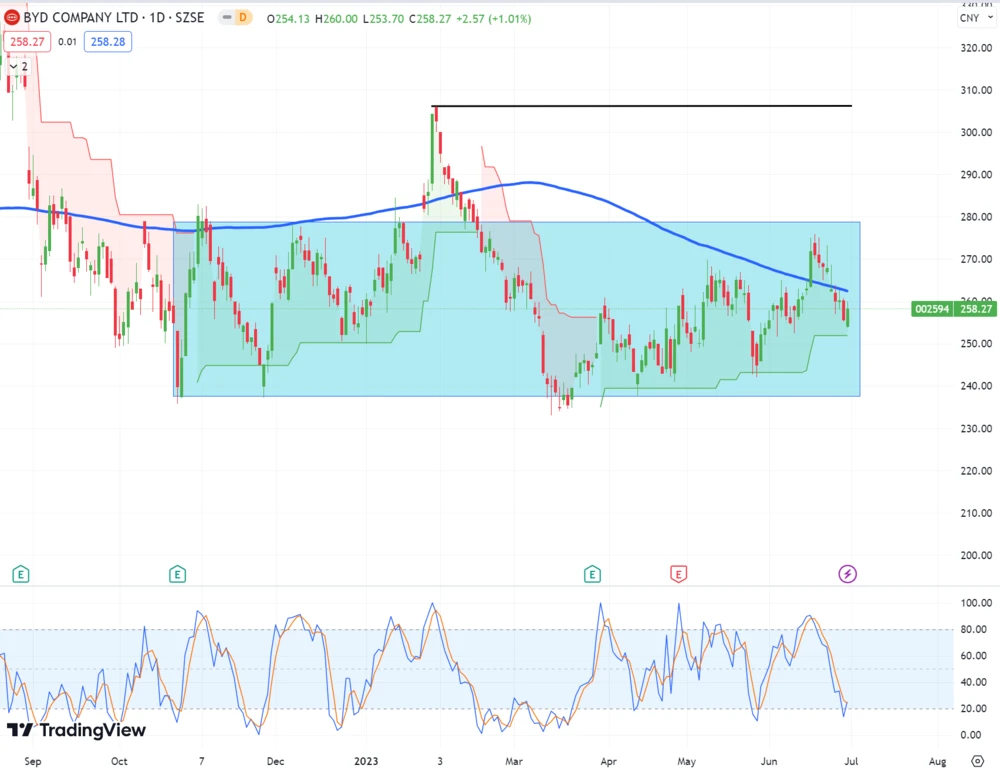Click the green earnings marker near April

(x=593, y=574)
